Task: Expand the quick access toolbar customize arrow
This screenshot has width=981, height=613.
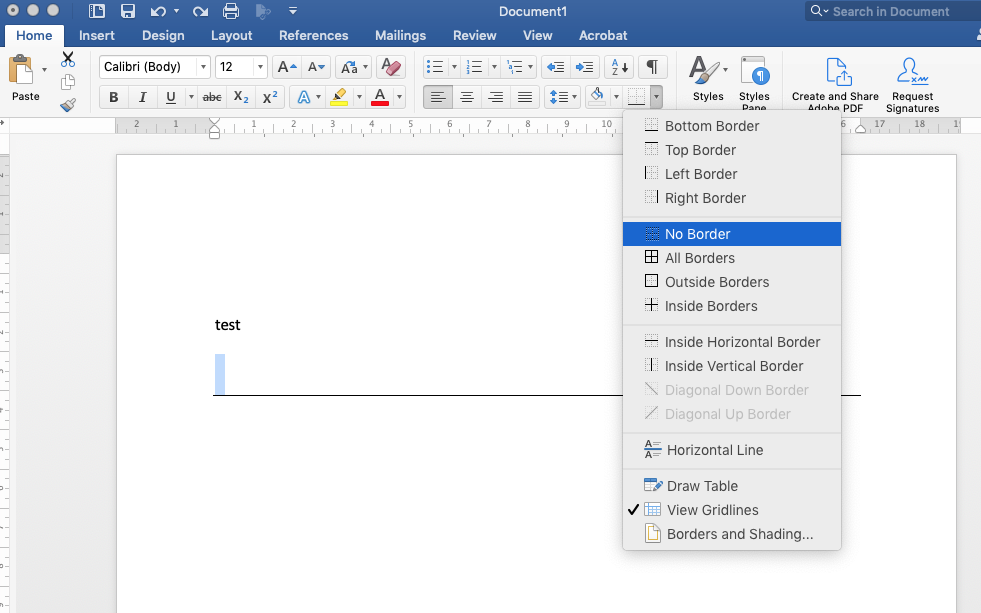Action: tap(293, 11)
